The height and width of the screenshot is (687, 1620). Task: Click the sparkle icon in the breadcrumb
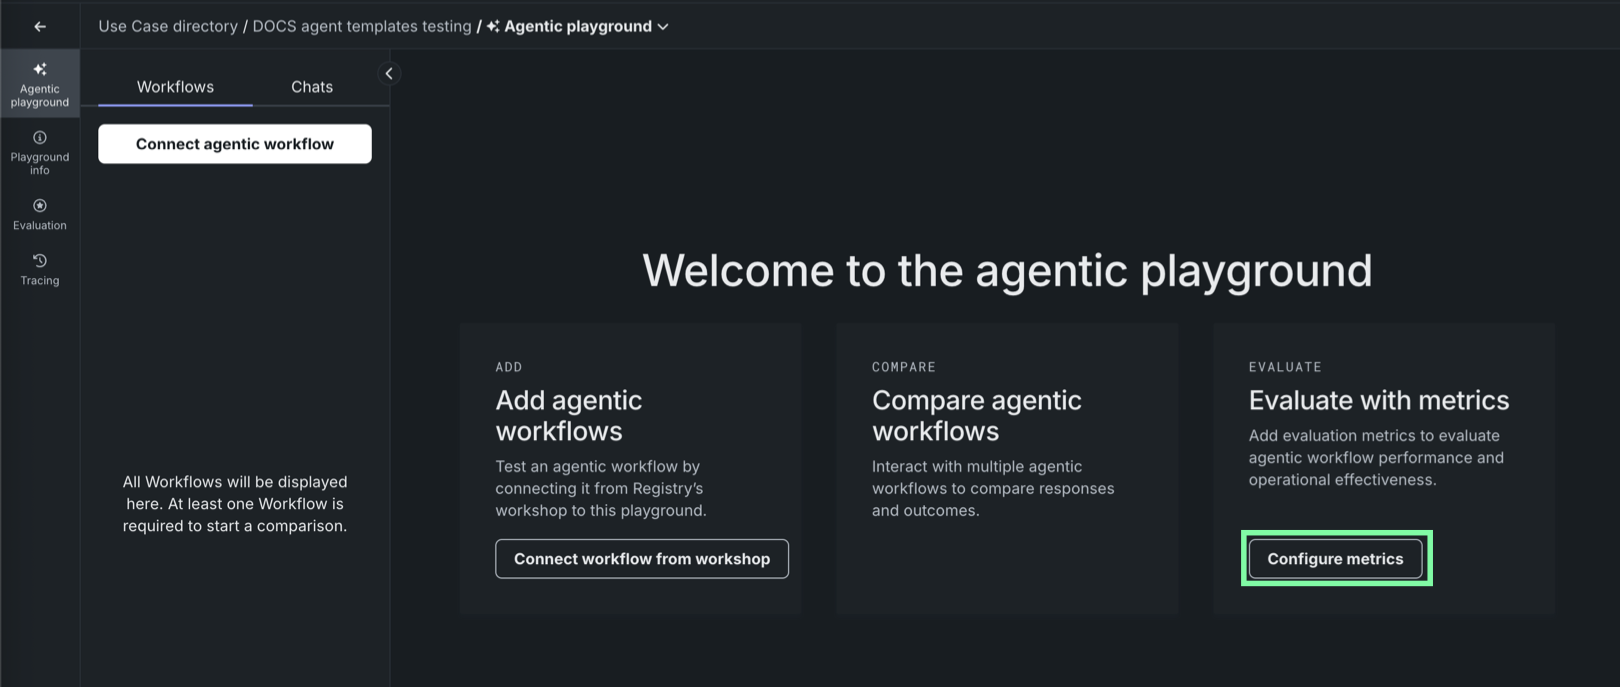(493, 27)
